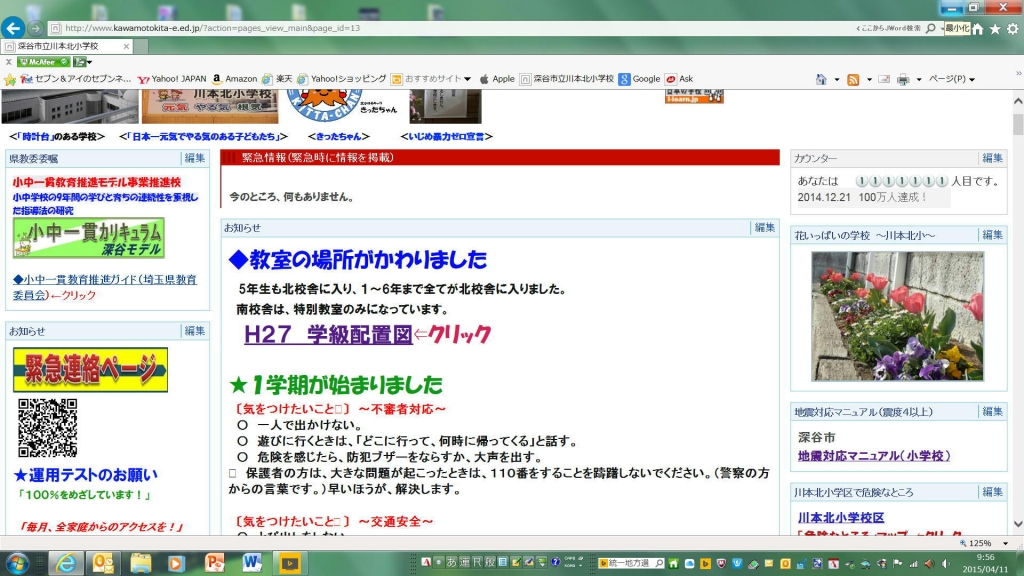
Task: Click the flower bed photo thumbnail
Action: (883, 316)
